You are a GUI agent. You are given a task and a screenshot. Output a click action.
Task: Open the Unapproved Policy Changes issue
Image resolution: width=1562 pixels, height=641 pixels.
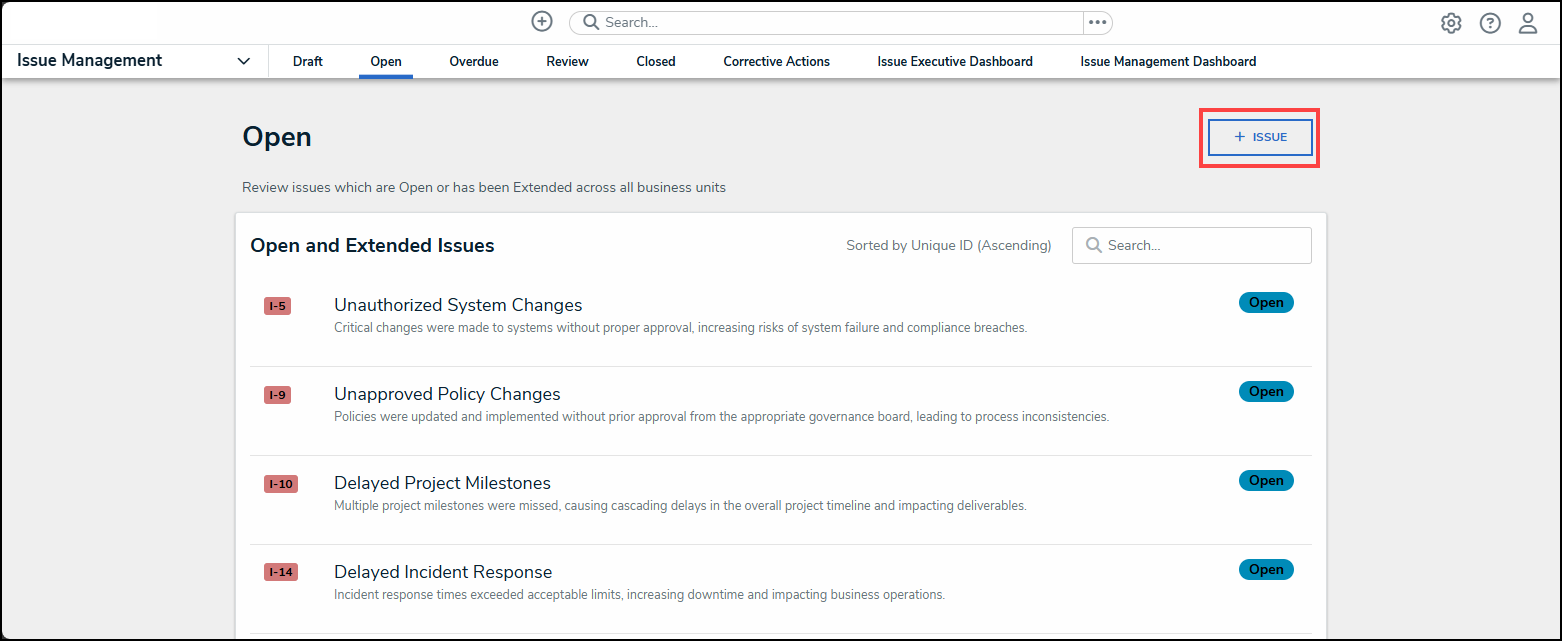pos(447,394)
